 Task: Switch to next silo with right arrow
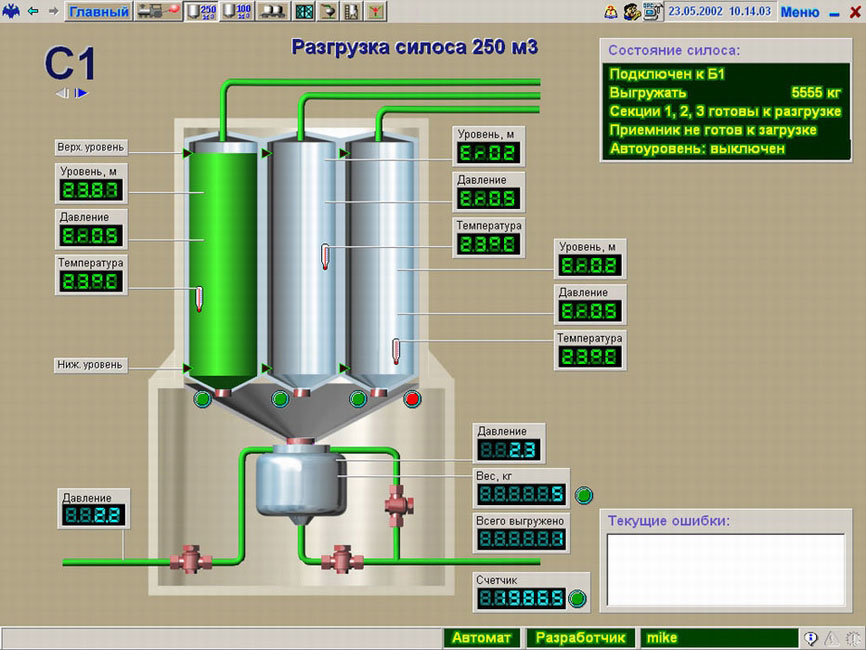82,93
